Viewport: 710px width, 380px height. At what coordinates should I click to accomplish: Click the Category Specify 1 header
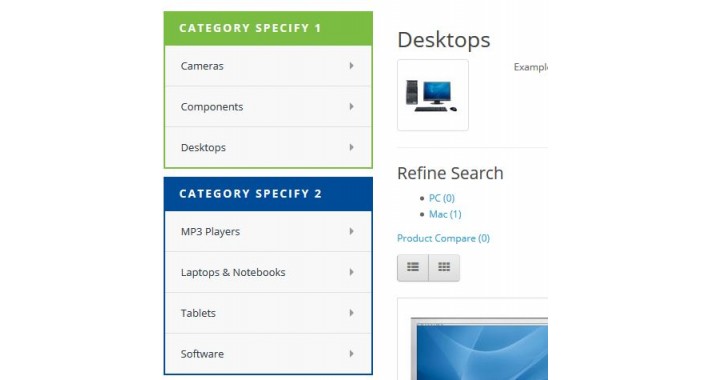[x=268, y=28]
